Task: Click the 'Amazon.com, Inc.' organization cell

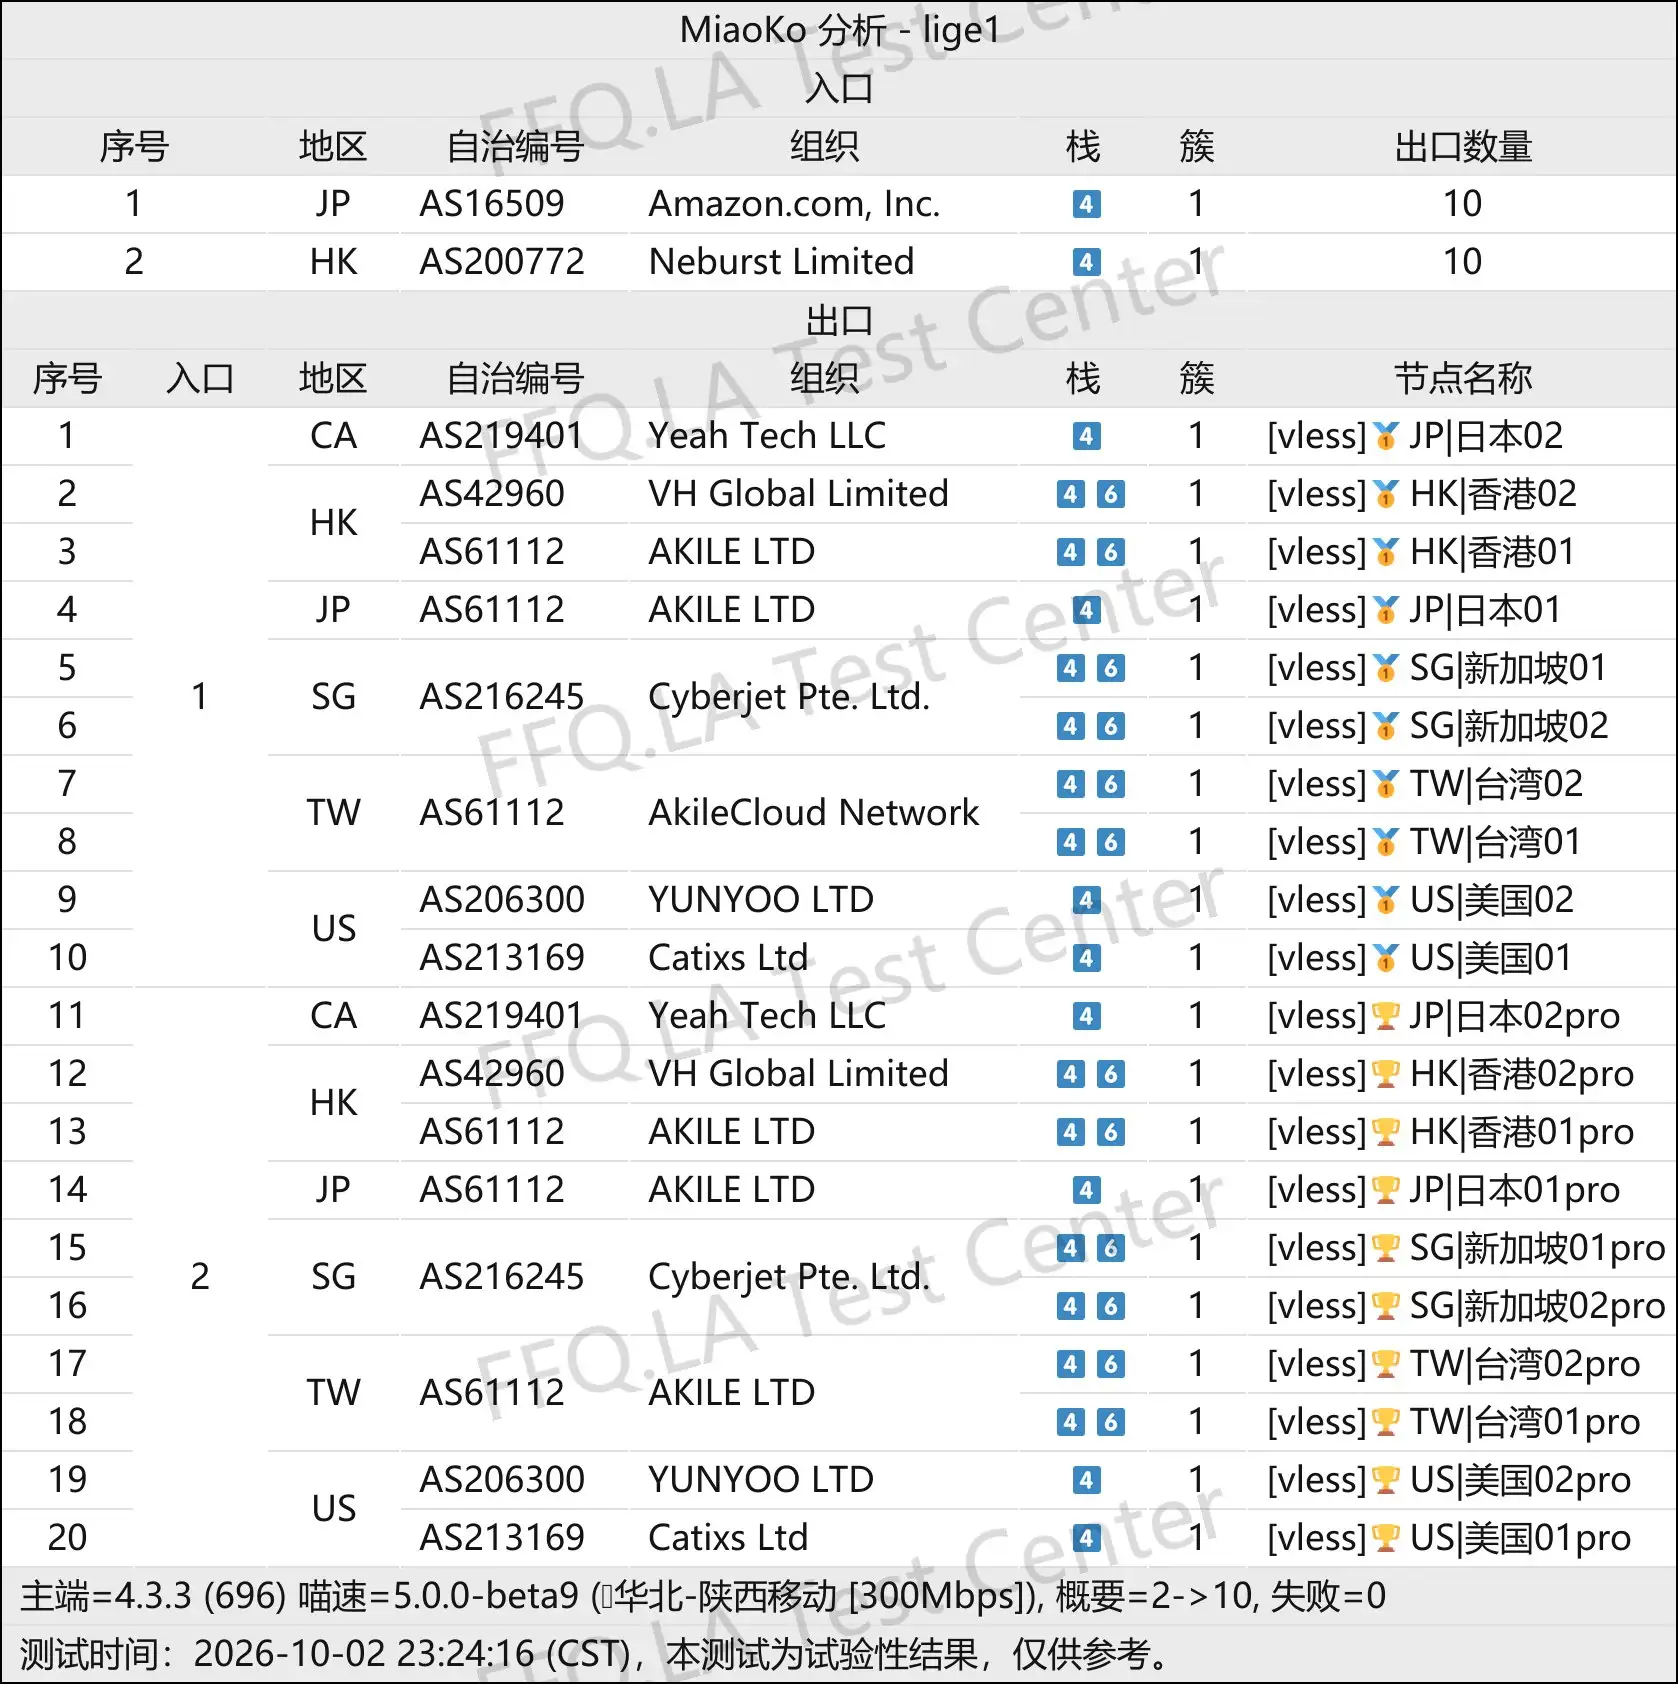Action: click(x=795, y=204)
